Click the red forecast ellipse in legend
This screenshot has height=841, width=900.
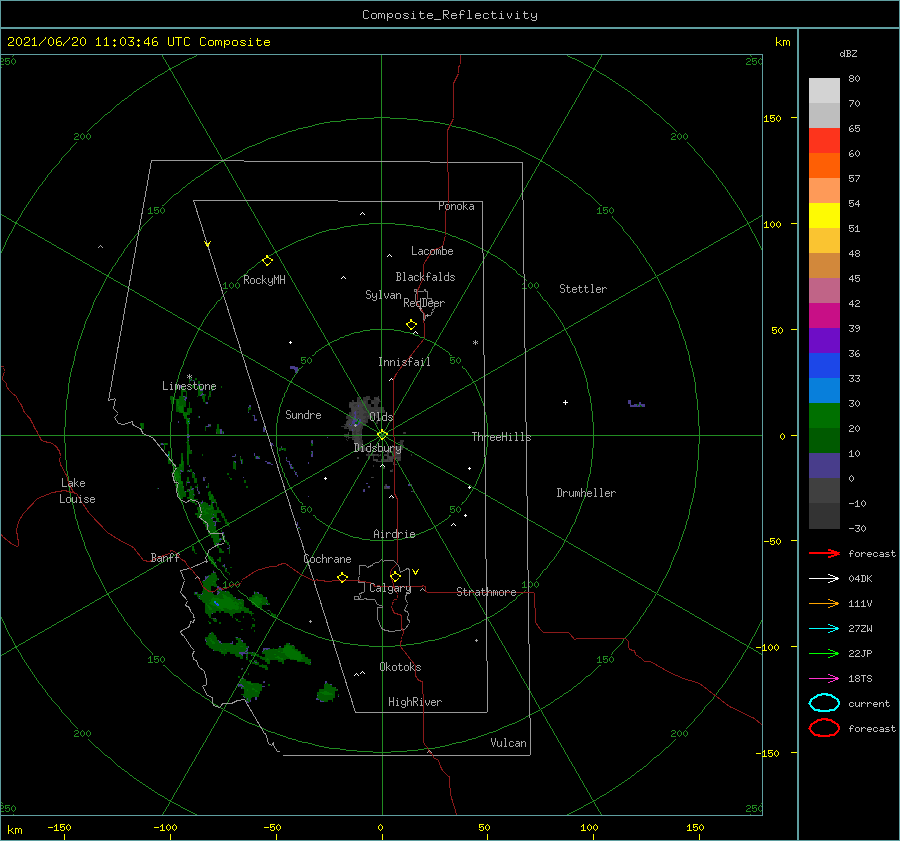pyautogui.click(x=824, y=728)
